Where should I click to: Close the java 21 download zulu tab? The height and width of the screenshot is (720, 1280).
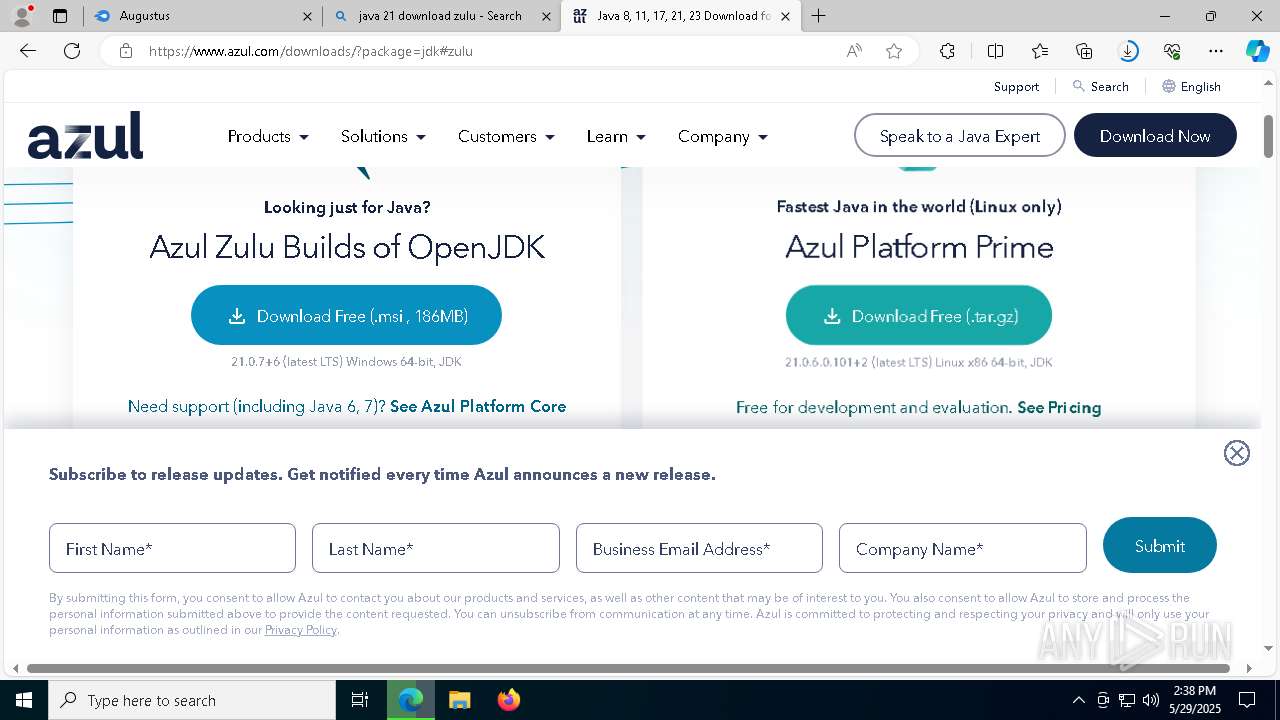coord(546,16)
